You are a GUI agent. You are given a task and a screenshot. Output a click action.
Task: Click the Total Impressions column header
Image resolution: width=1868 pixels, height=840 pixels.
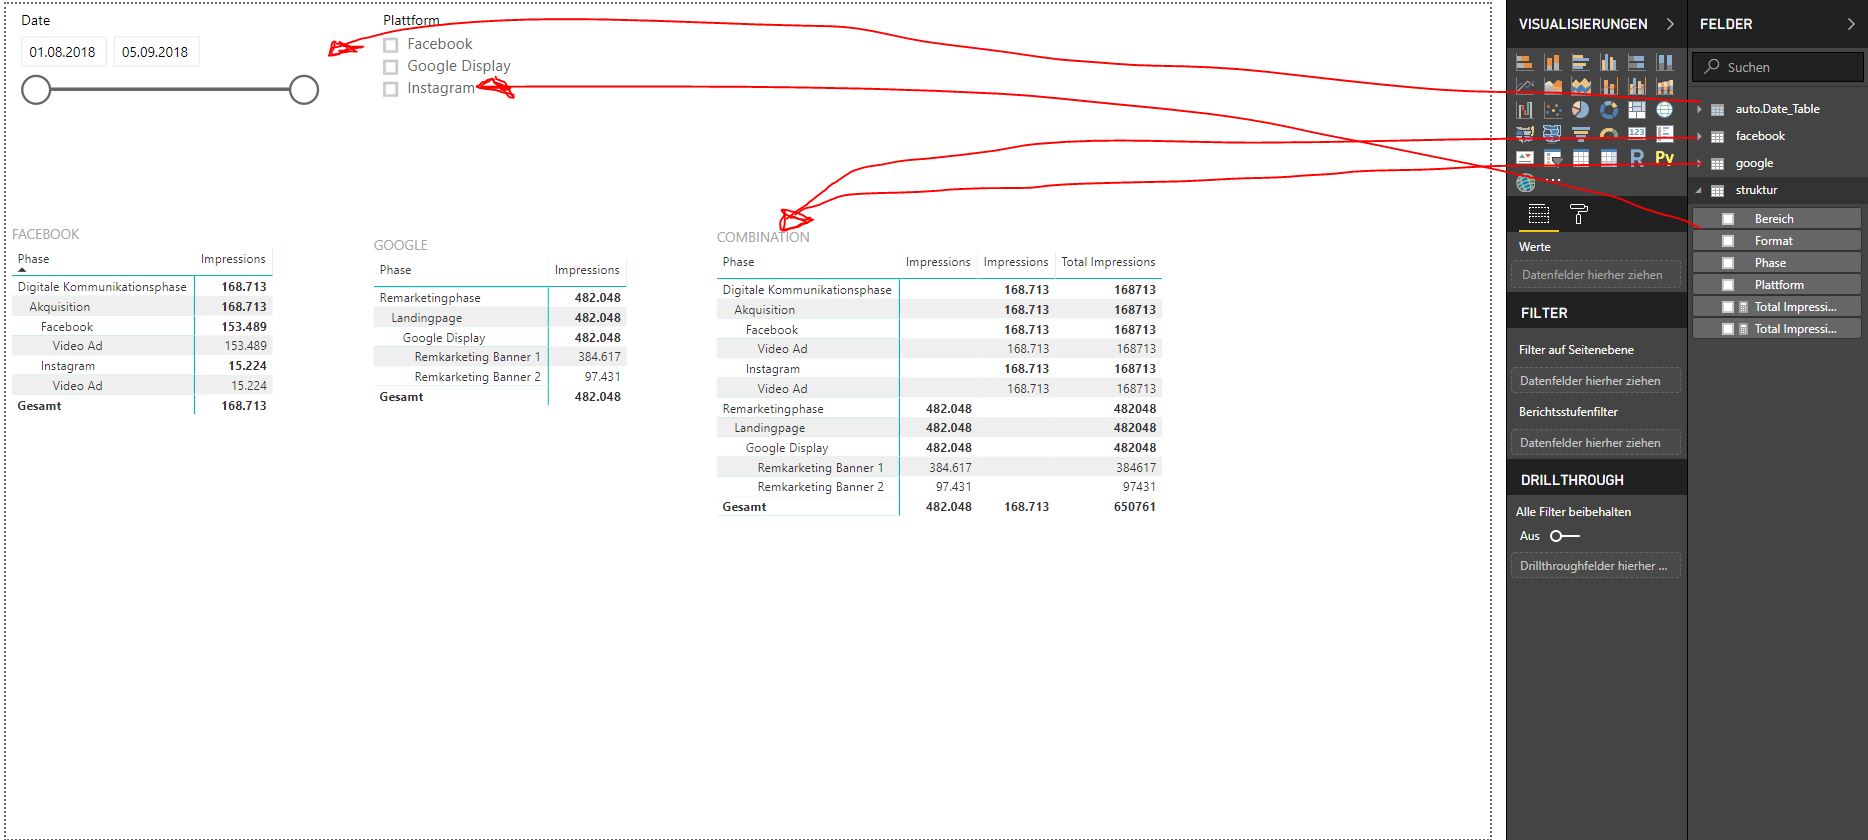pos(1108,262)
